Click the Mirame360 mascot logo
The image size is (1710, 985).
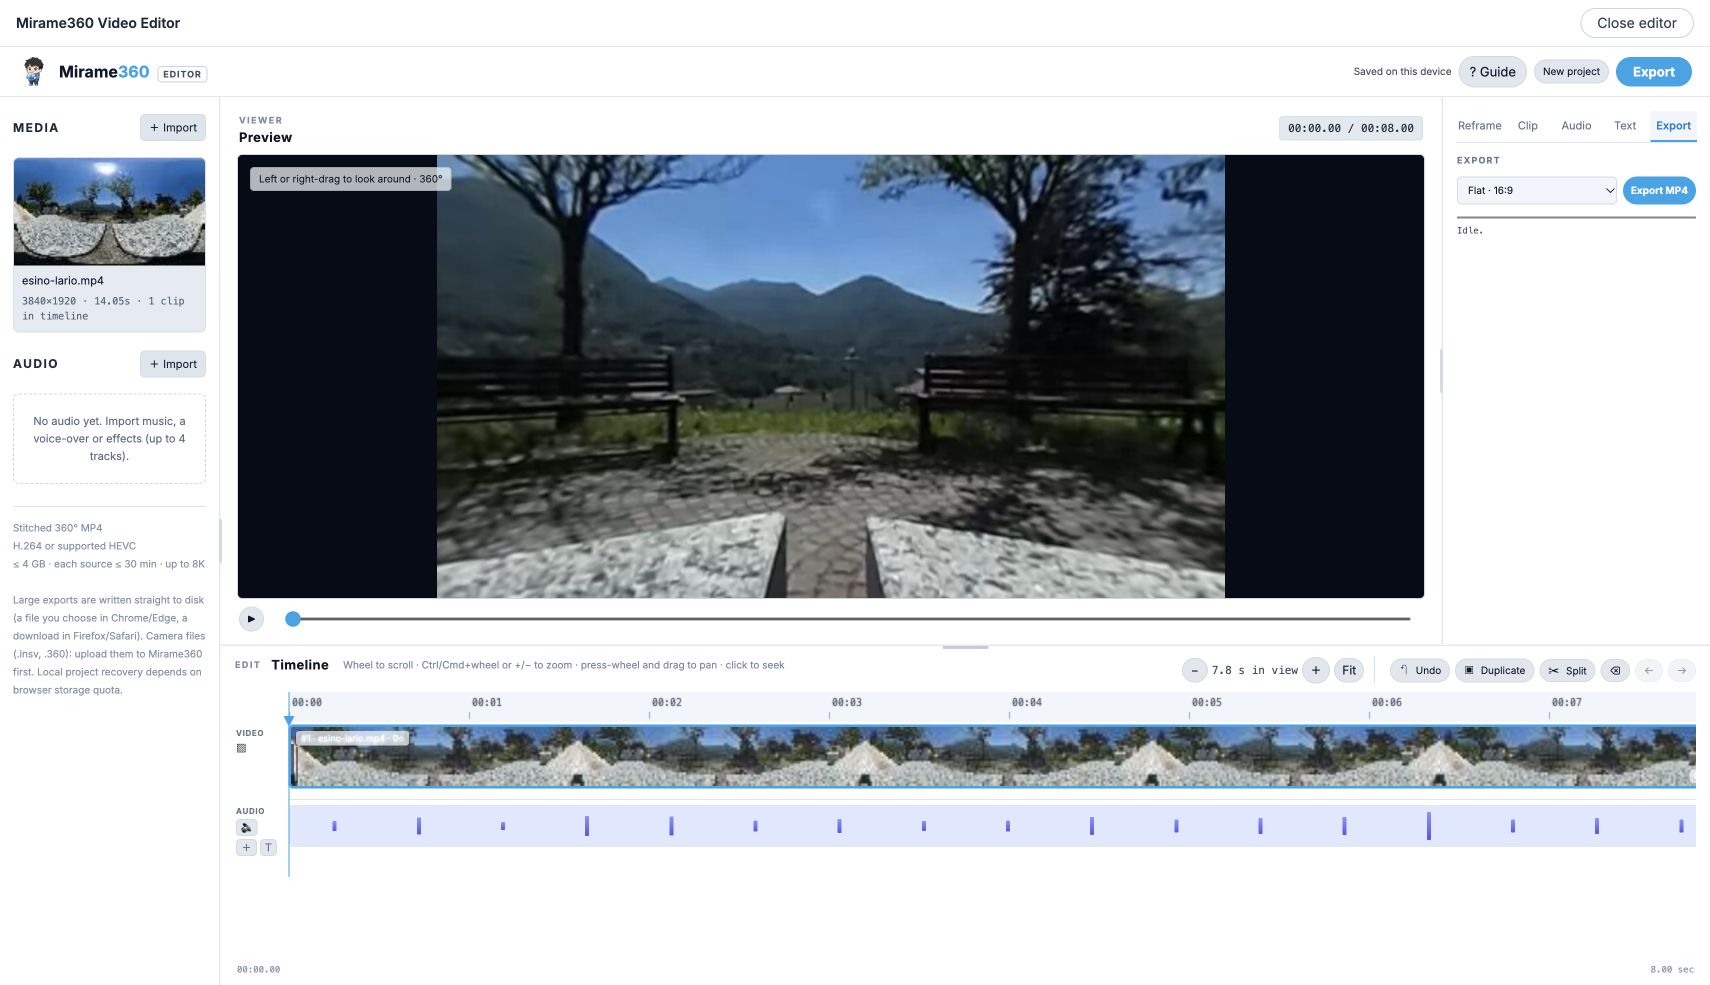pos(34,72)
